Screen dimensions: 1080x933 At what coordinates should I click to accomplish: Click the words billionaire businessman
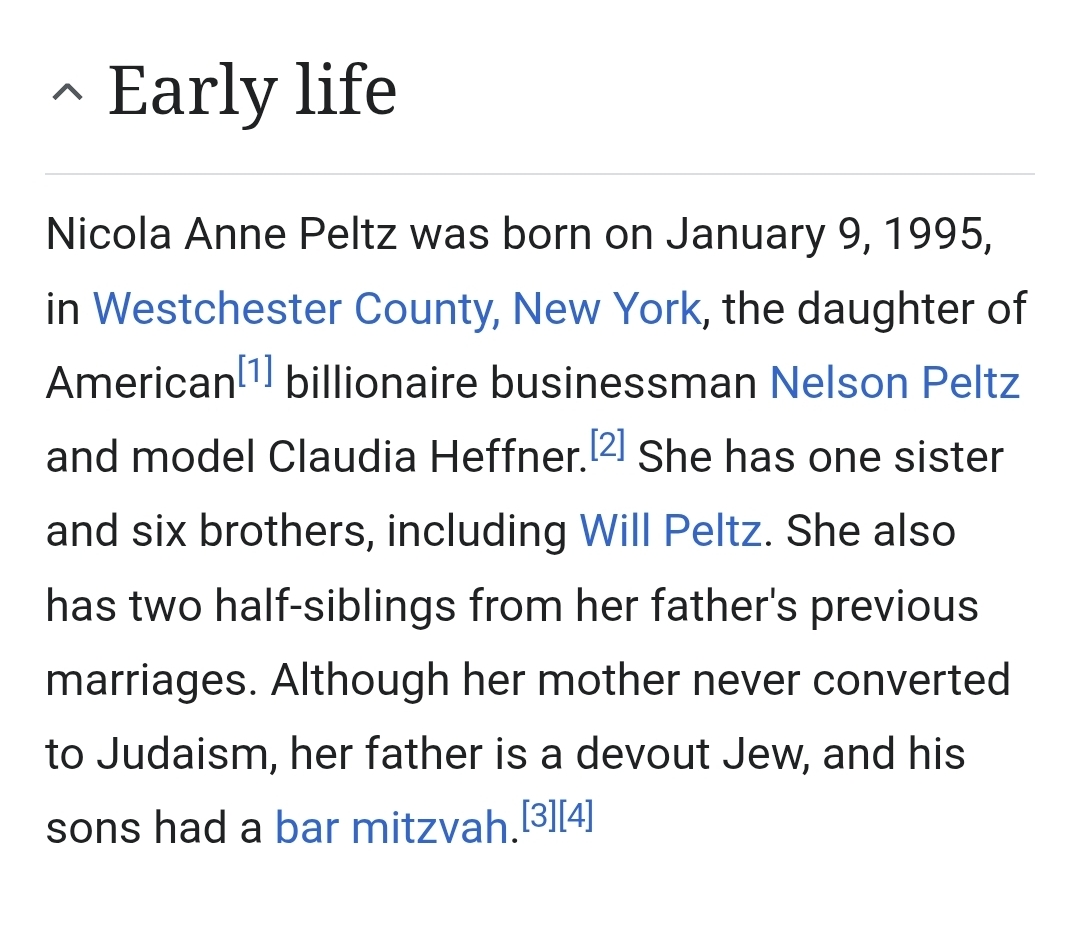[521, 383]
